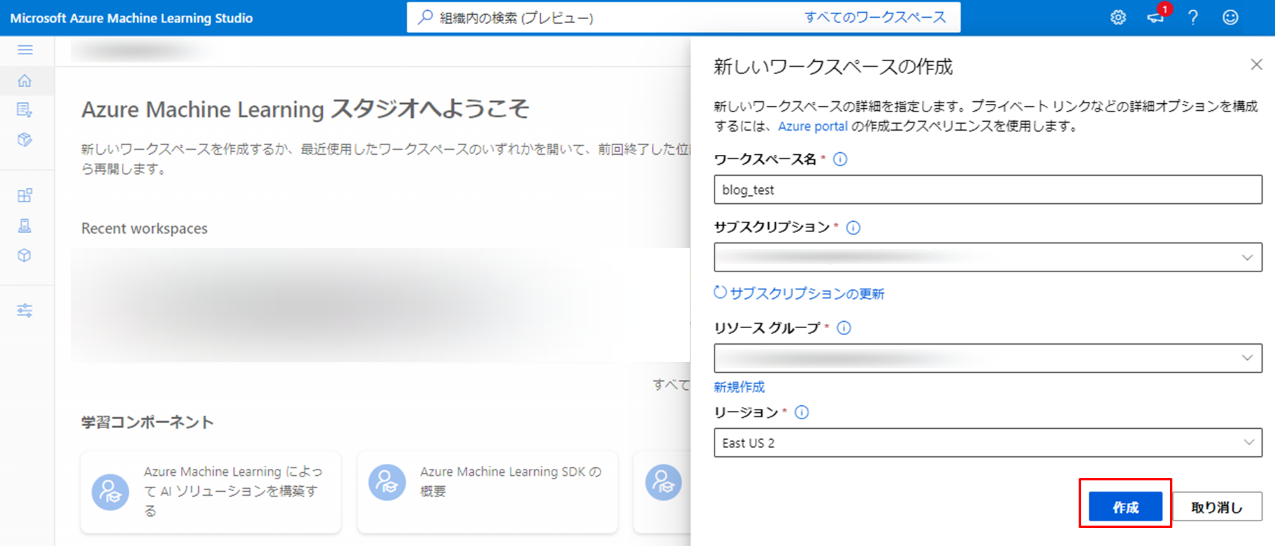The width and height of the screenshot is (1275, 546).
Task: Click the Microsoft Azure Machine Learning Studio title
Action: tap(131, 18)
